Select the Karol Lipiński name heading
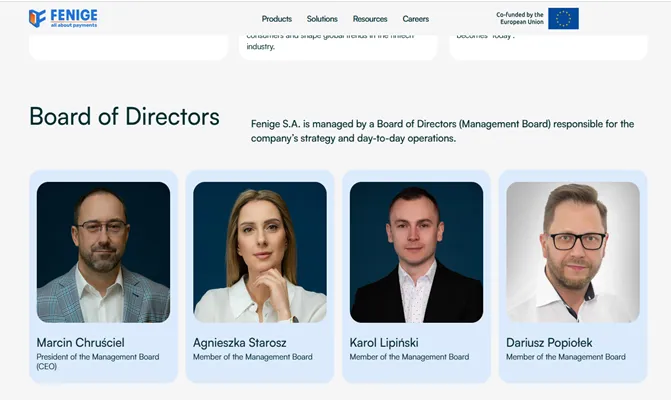The image size is (671, 400). pyautogui.click(x=384, y=343)
